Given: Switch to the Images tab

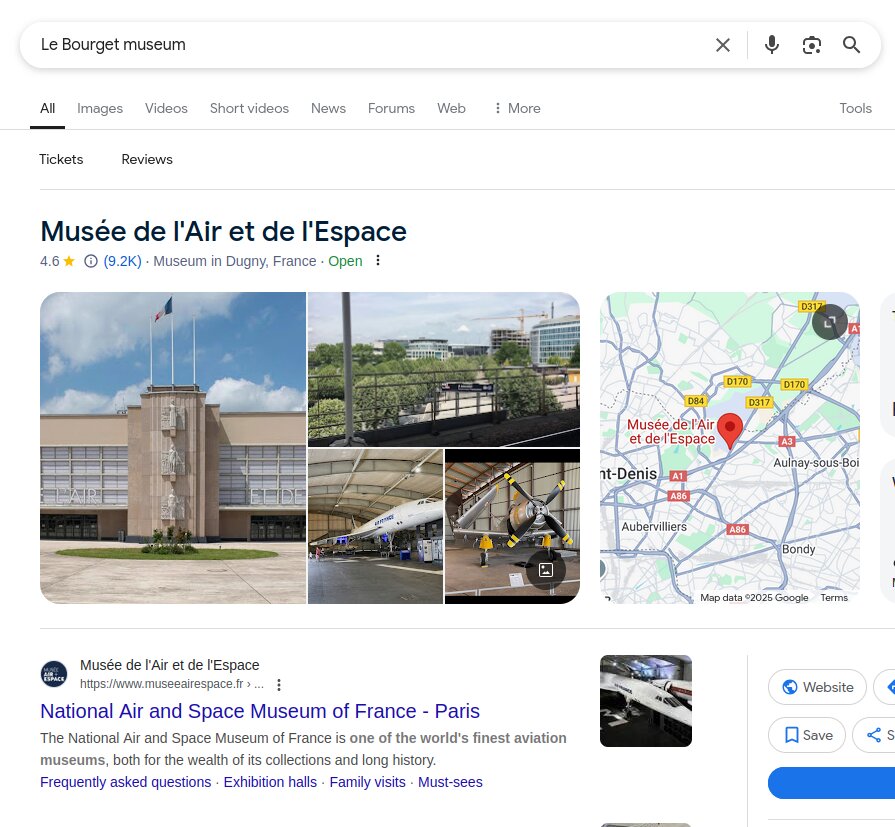Looking at the screenshot, I should pos(100,108).
